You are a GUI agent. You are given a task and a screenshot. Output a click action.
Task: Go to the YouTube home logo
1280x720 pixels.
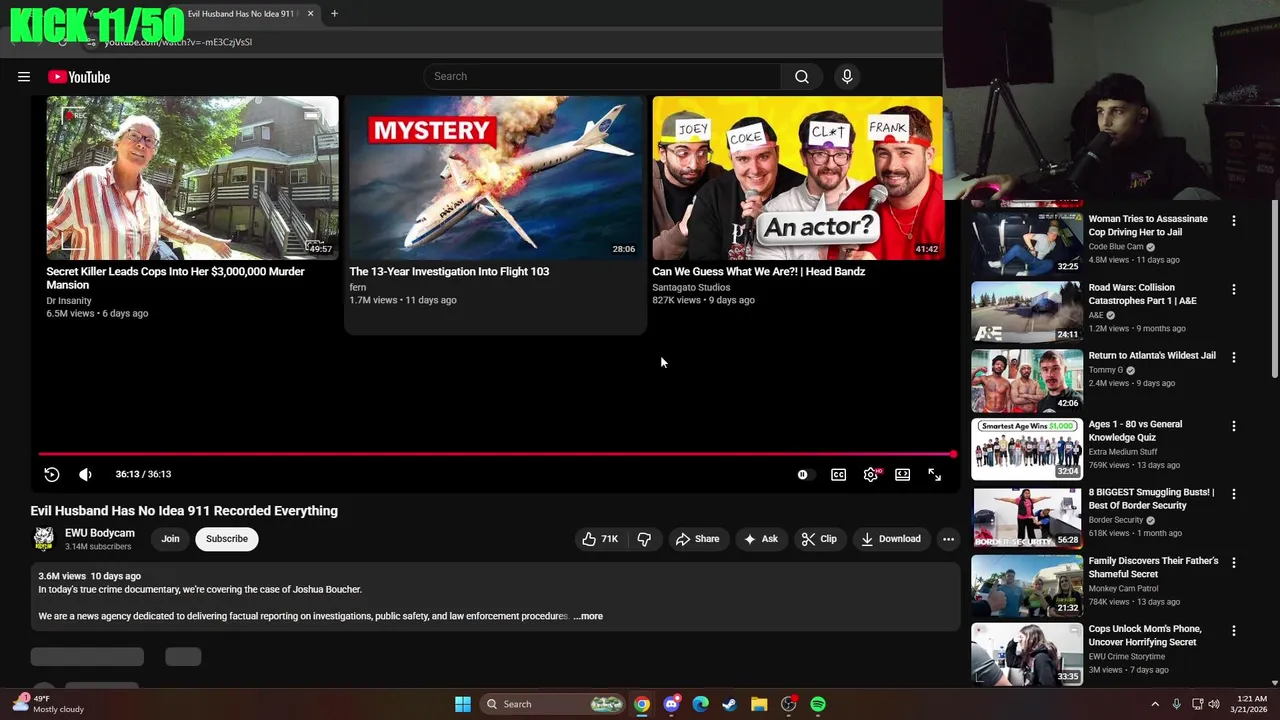(x=79, y=77)
